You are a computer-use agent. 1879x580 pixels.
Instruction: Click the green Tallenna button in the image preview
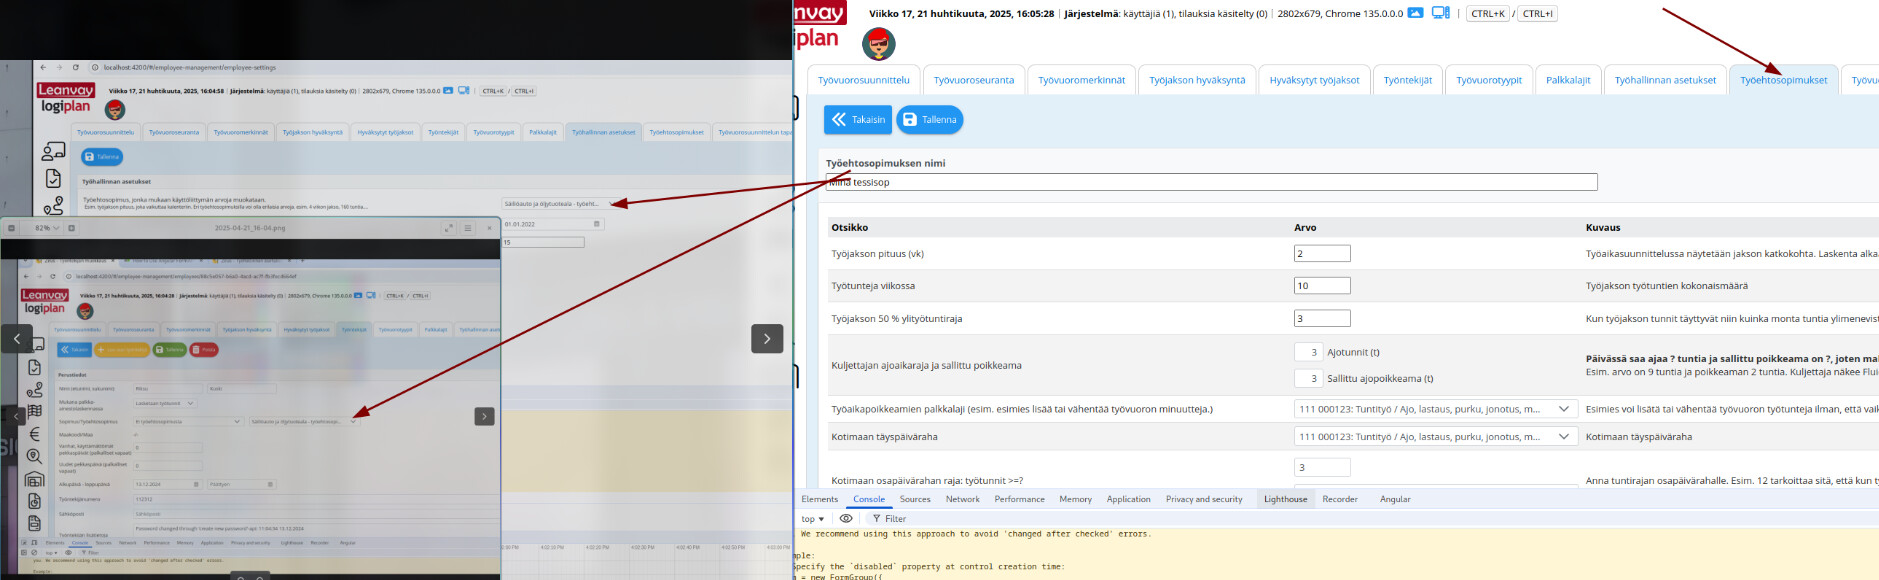tap(169, 350)
